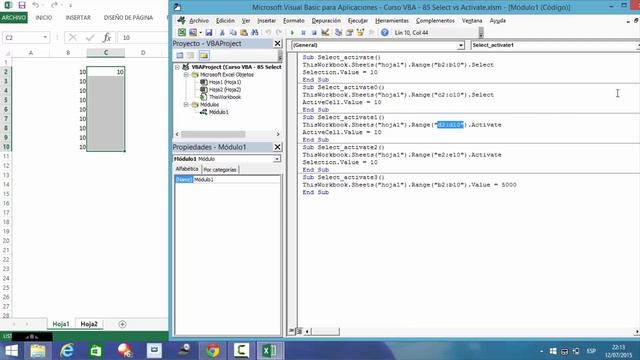Click the Cut scissors icon in VBA toolbar

222,33
